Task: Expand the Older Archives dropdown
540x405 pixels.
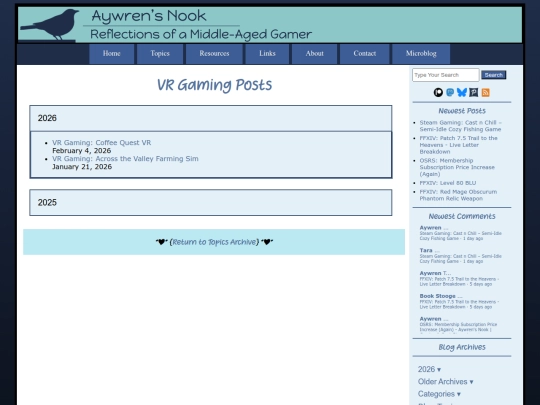Action: coord(445,382)
